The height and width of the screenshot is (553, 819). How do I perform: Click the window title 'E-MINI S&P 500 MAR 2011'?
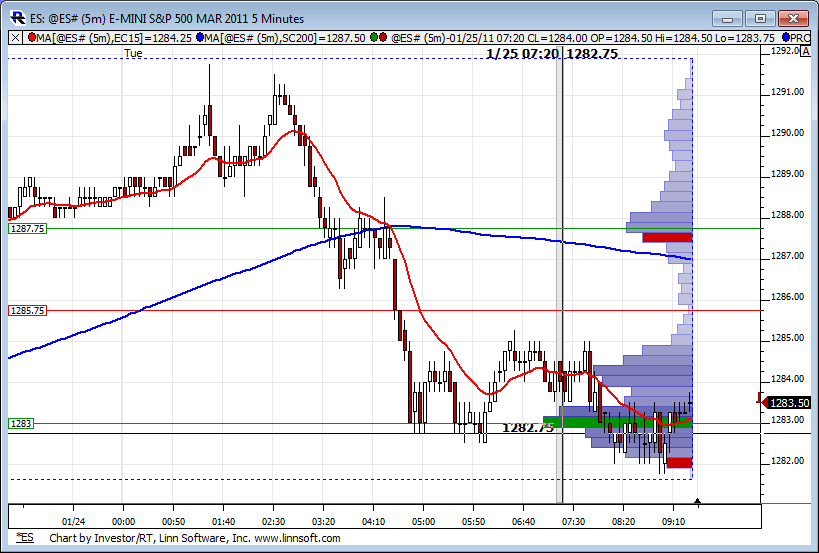pyautogui.click(x=177, y=19)
